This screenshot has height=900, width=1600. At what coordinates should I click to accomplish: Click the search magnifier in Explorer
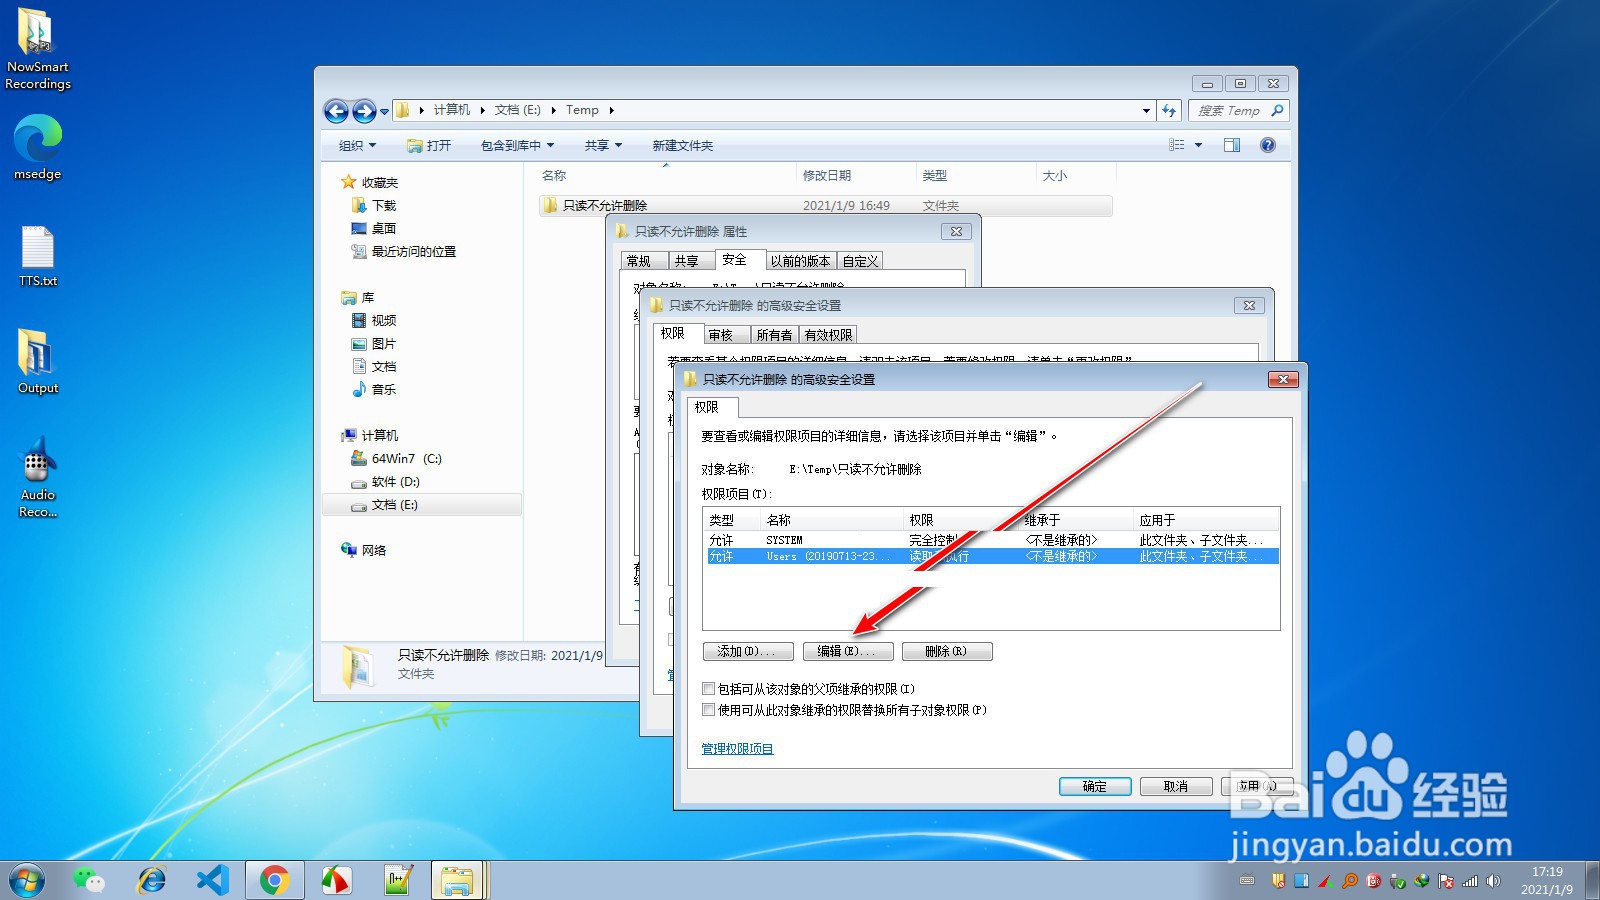[x=1277, y=111]
